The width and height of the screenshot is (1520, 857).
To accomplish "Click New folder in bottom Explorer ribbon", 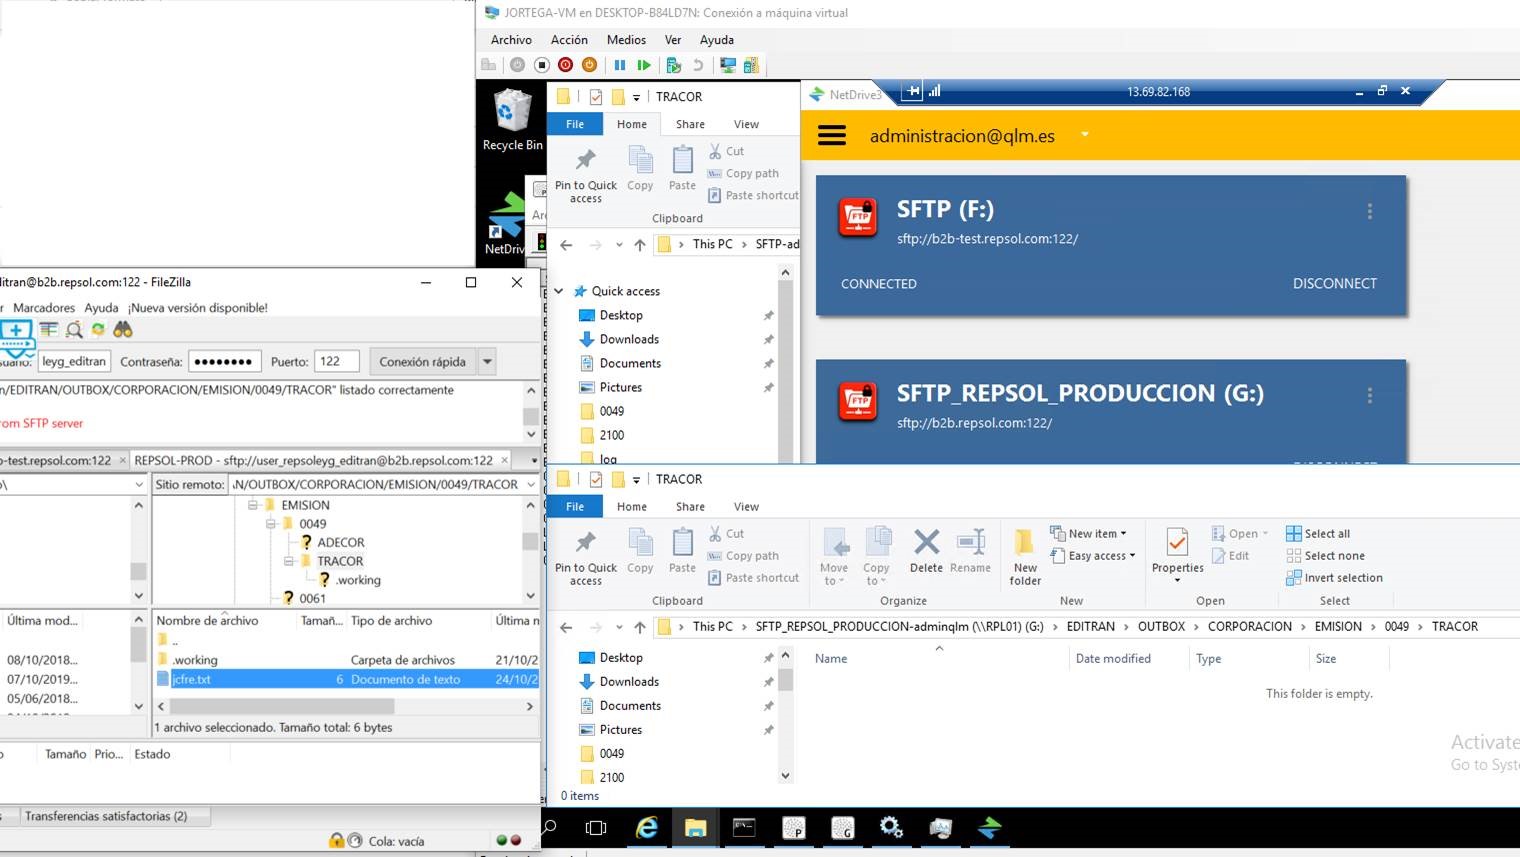I will [x=1025, y=557].
